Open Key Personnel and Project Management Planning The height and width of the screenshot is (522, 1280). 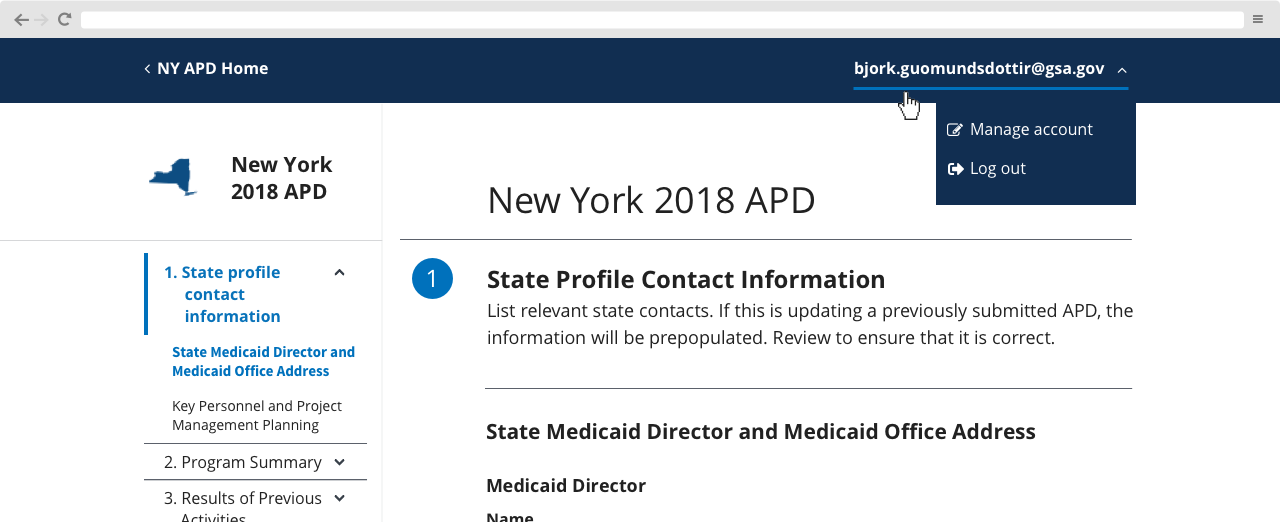(x=257, y=415)
